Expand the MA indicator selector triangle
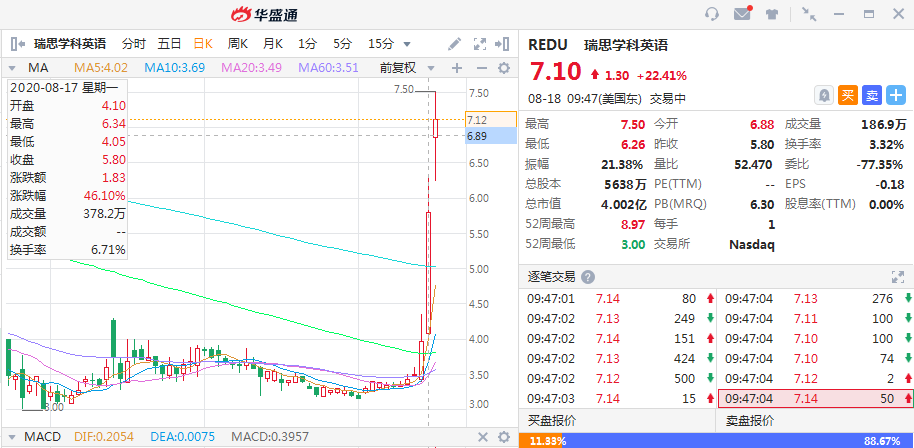The height and width of the screenshot is (448, 914). (12, 69)
